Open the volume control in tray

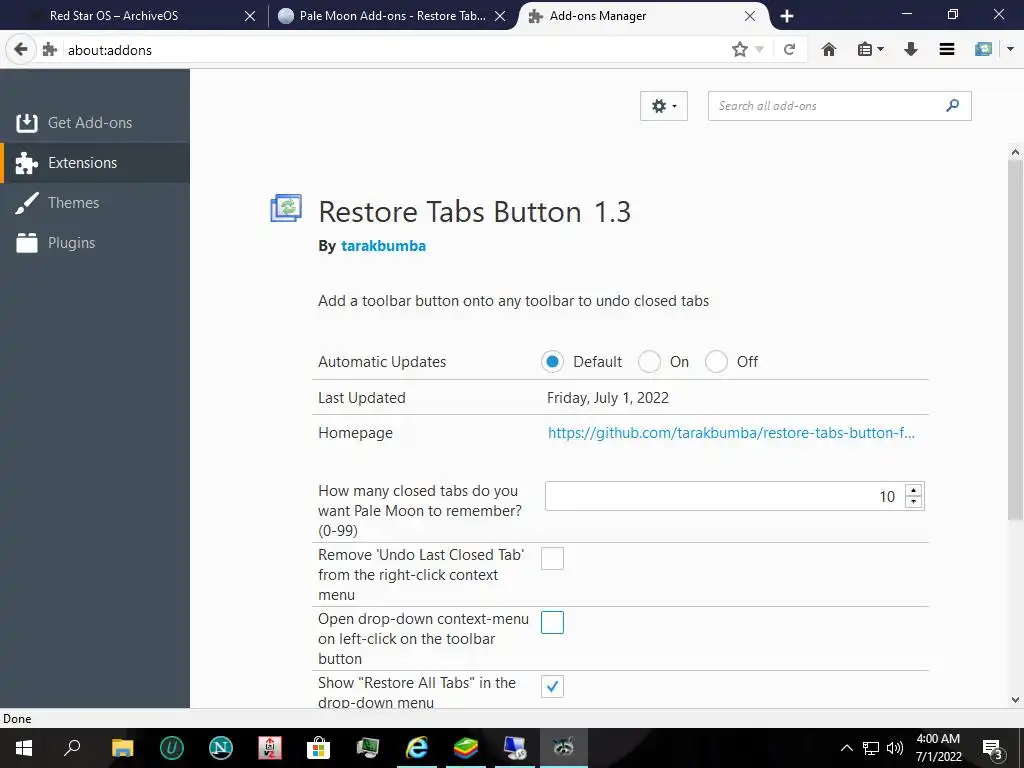895,748
